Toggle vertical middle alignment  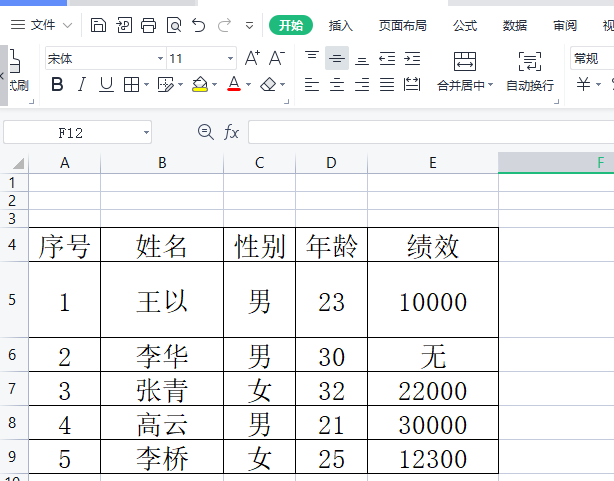(x=337, y=58)
